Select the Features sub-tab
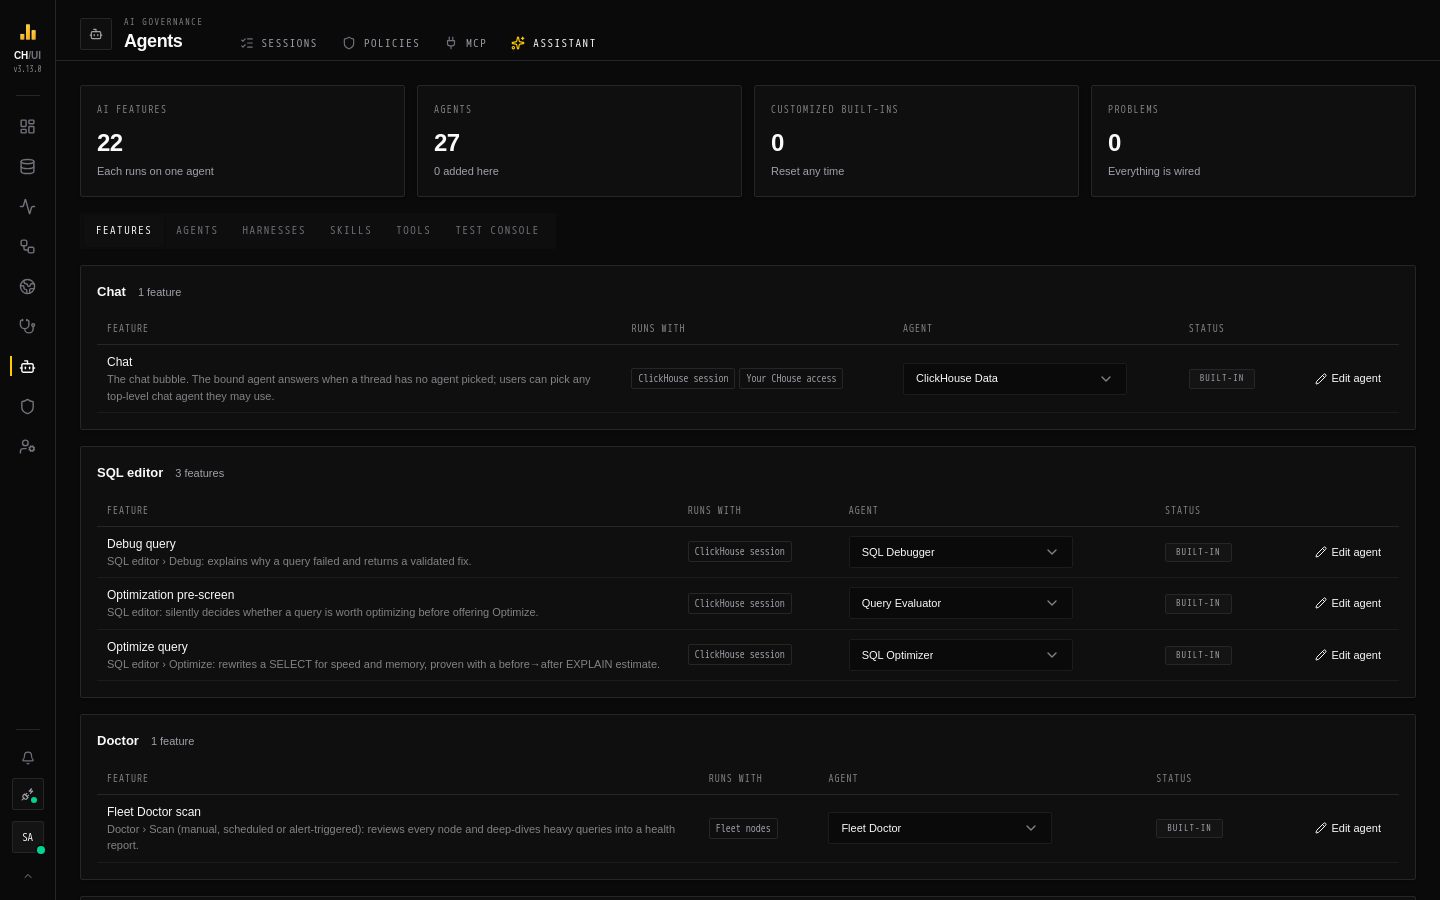Image resolution: width=1440 pixels, height=900 pixels. tap(124, 231)
